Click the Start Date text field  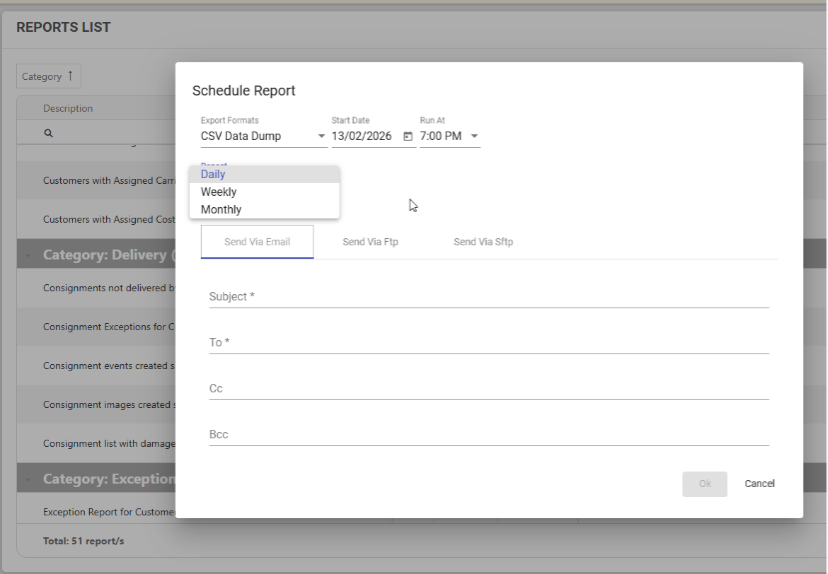[364, 136]
